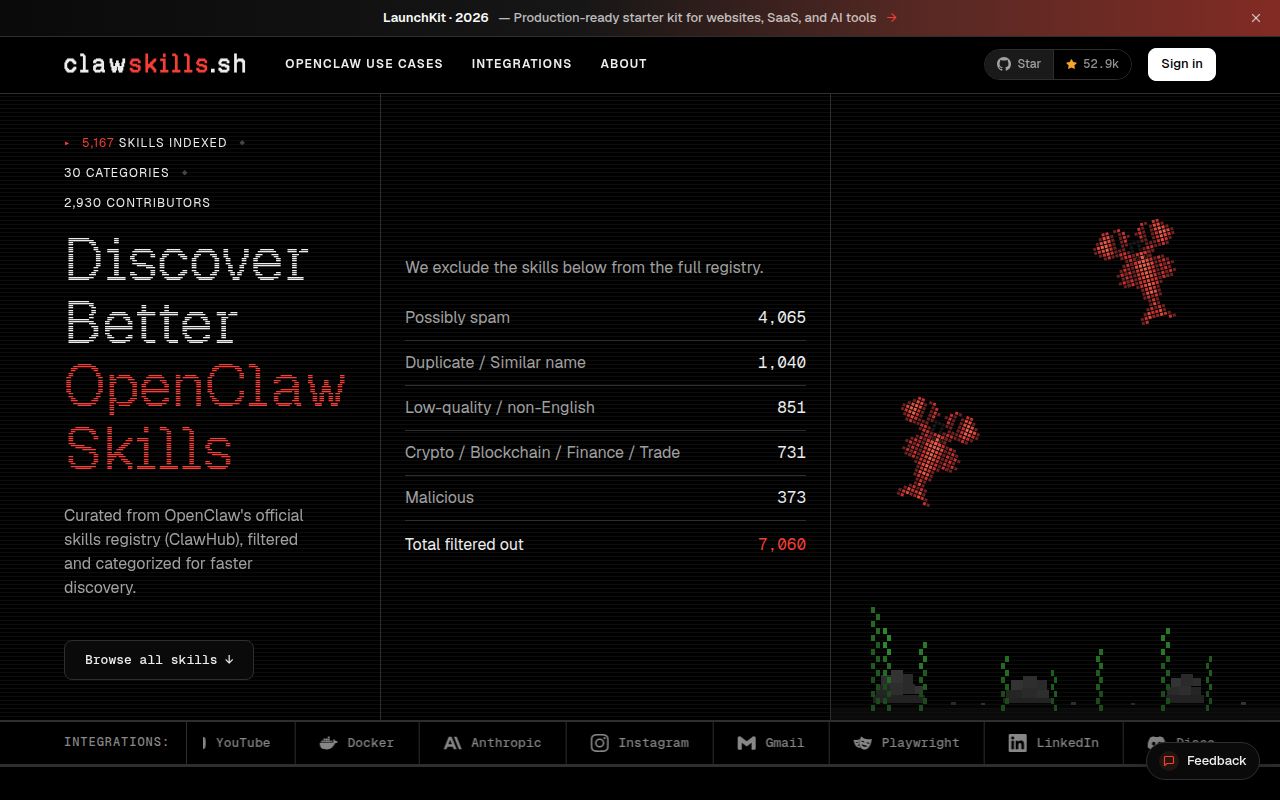
Task: Click the Duplicate / Similar name row
Action: [x=605, y=363]
